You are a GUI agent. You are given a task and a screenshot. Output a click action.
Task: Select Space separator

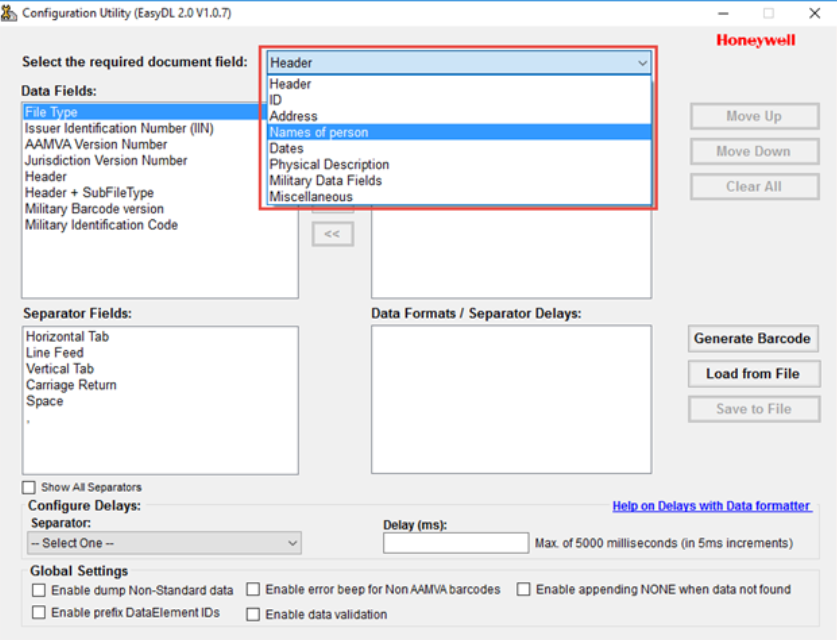point(45,401)
